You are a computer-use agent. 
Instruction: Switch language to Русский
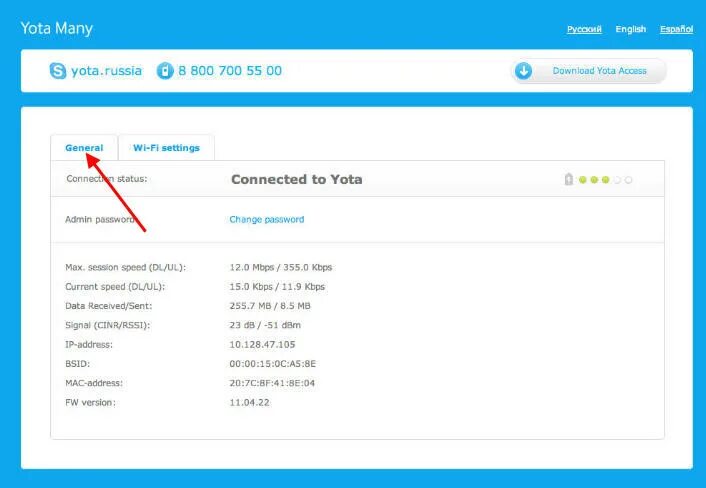pyautogui.click(x=584, y=29)
